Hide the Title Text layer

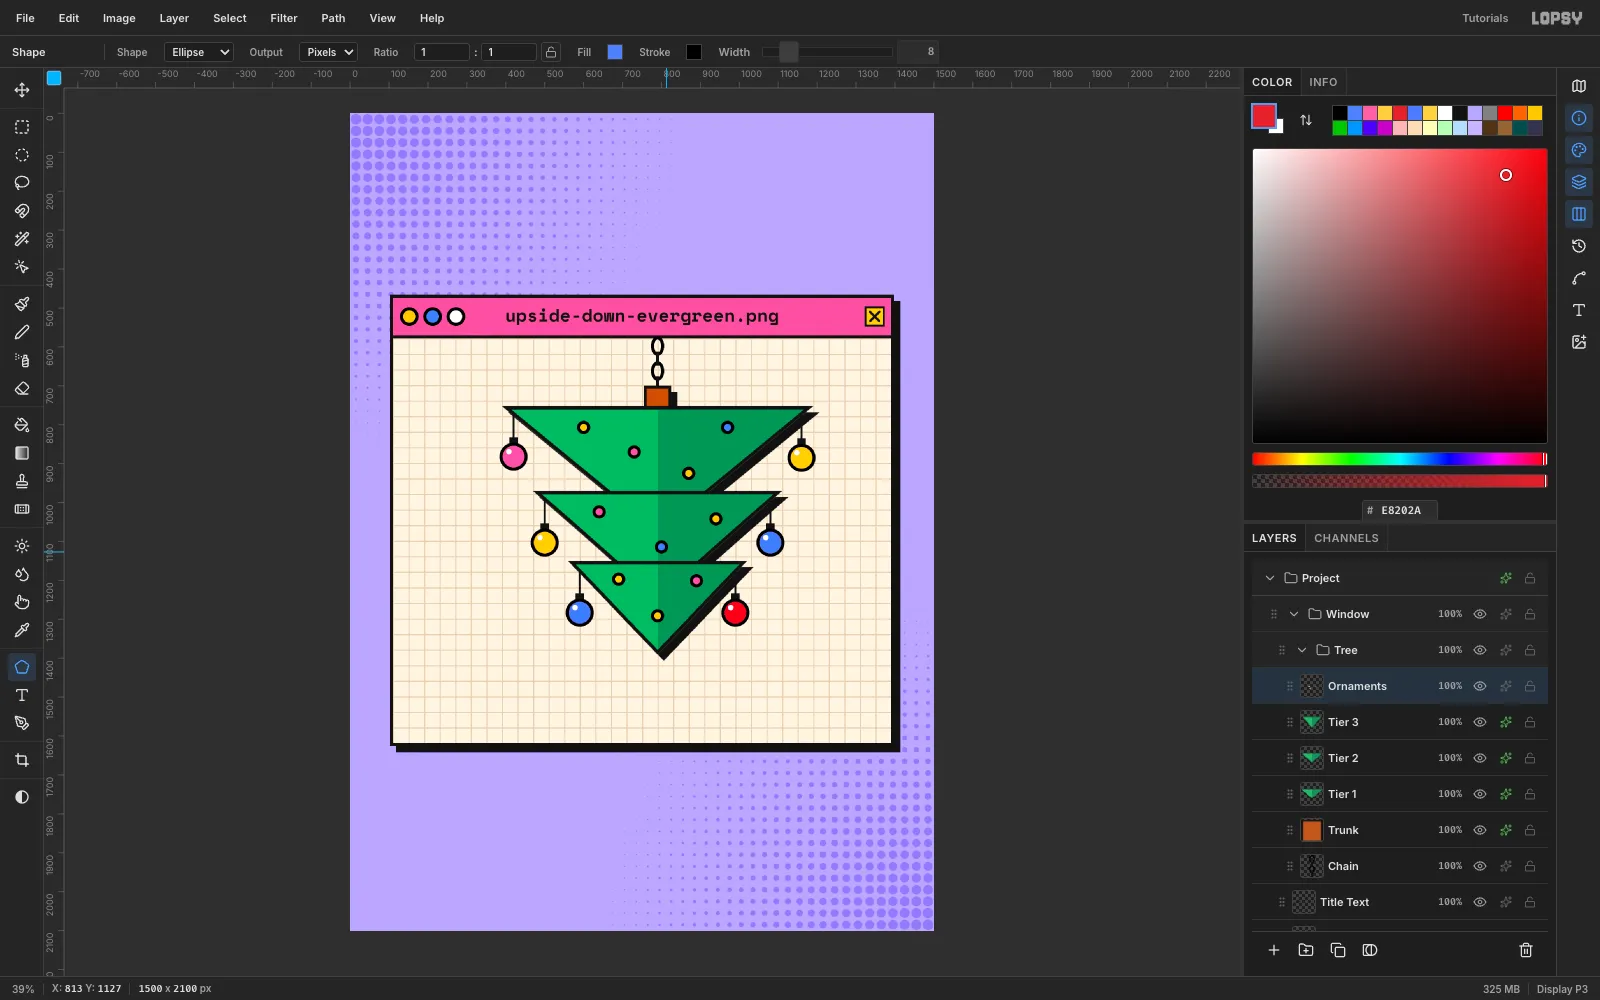[x=1480, y=902]
